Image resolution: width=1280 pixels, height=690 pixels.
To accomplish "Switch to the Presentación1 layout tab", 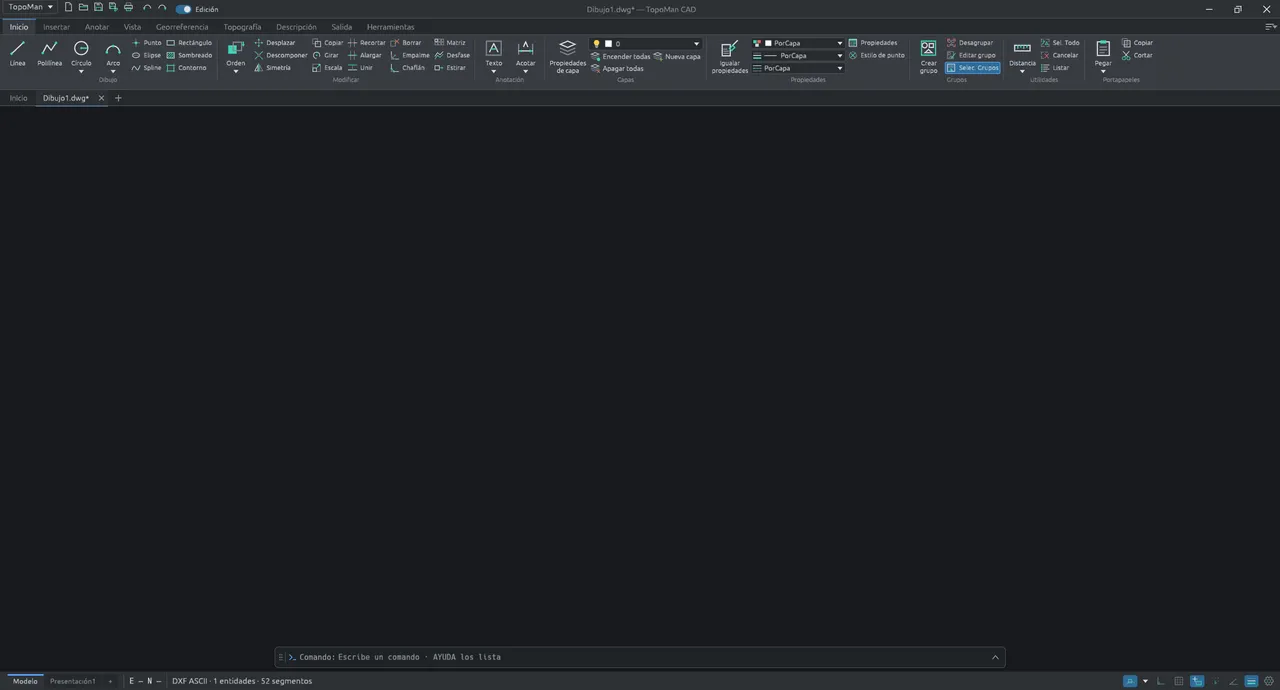I will 73,681.
